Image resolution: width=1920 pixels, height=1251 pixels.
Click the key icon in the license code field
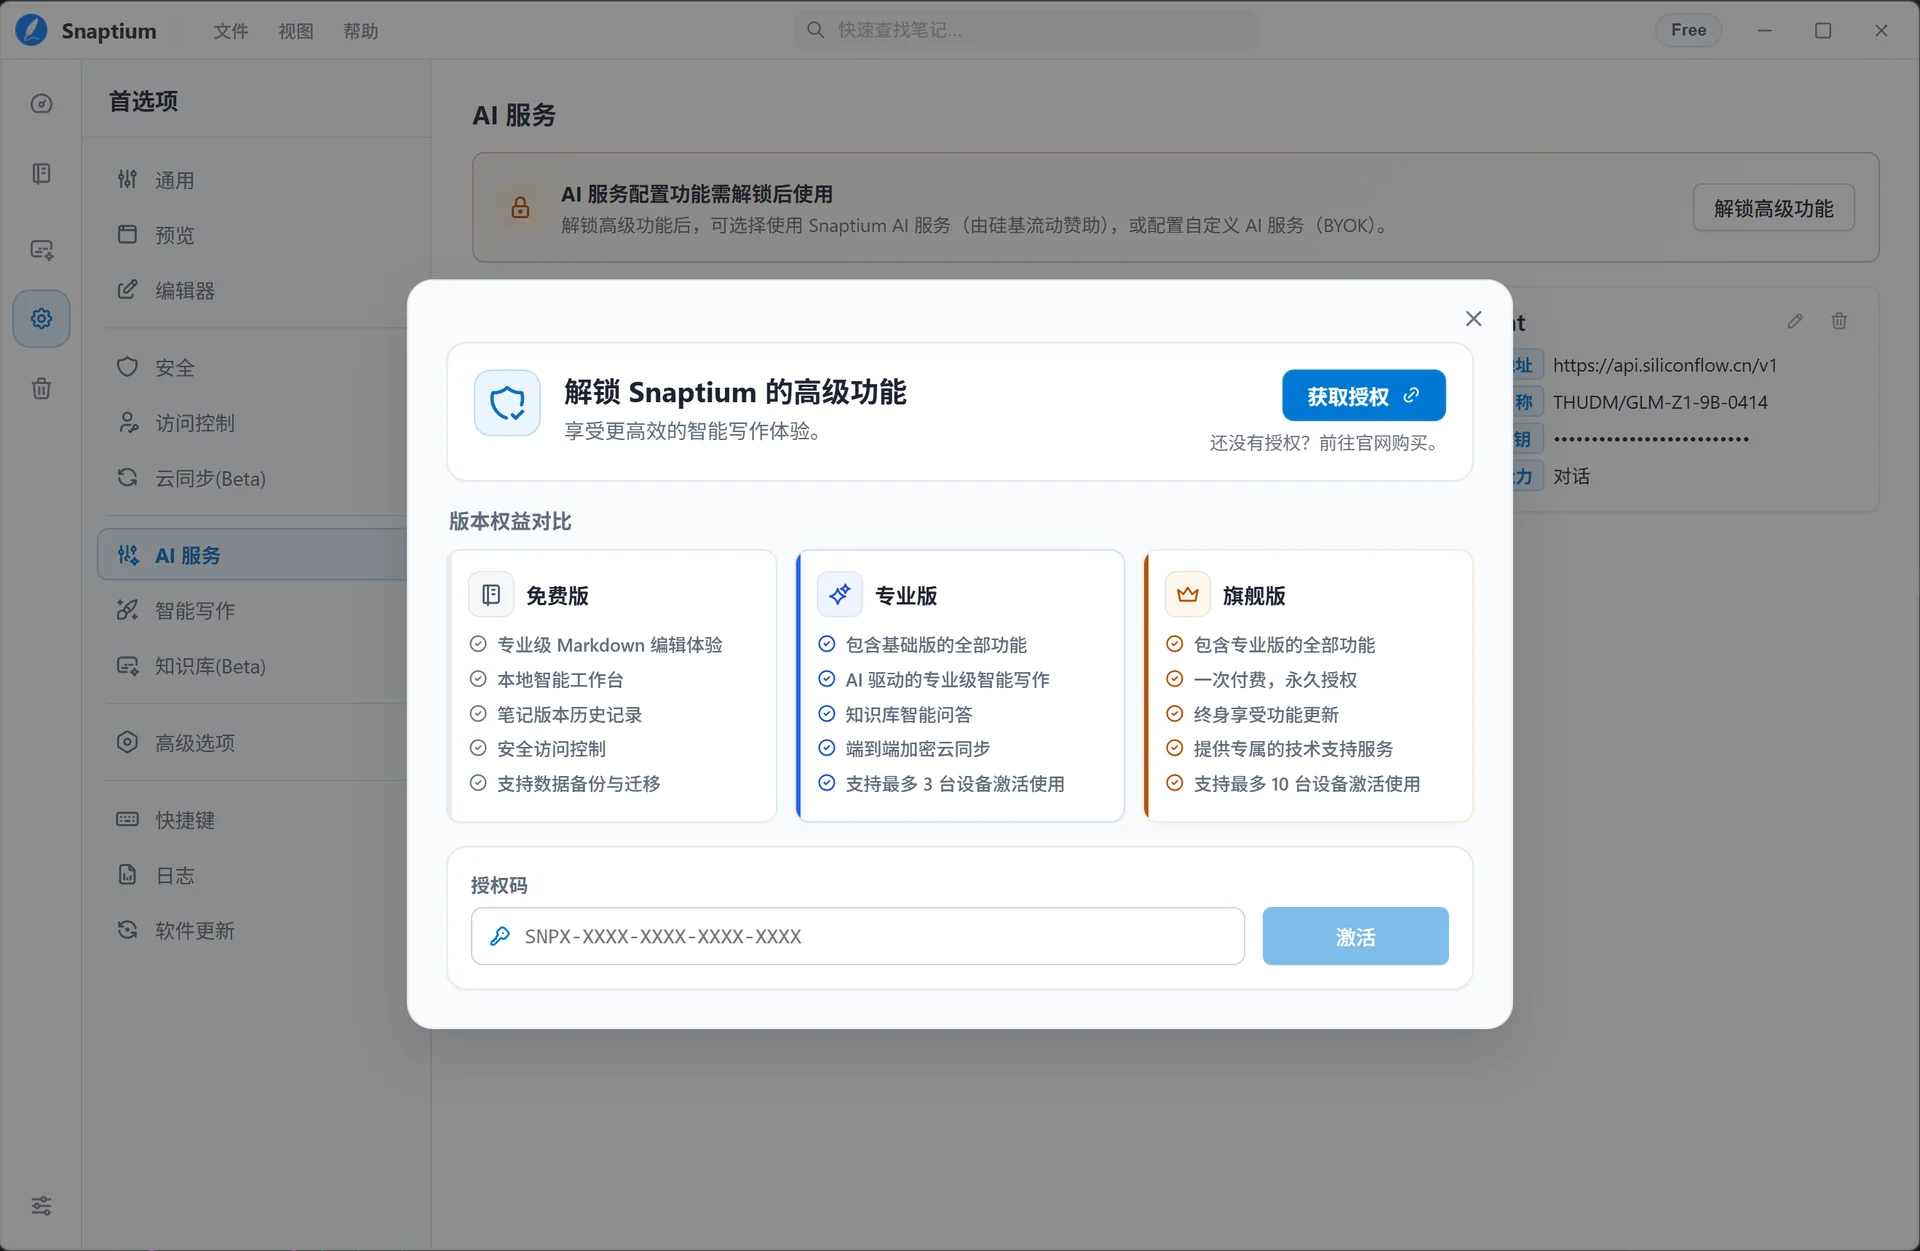coord(500,936)
